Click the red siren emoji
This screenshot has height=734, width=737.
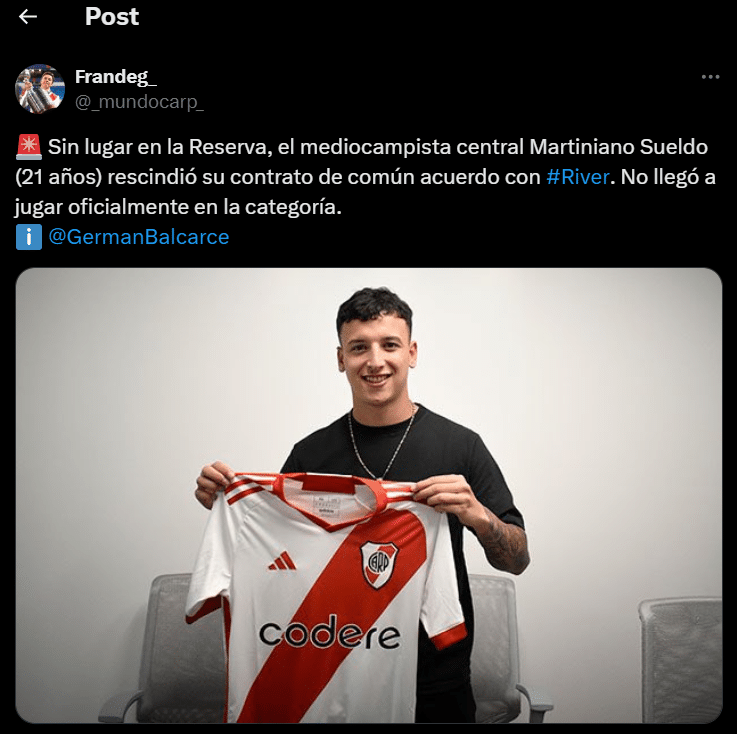[x=29, y=147]
